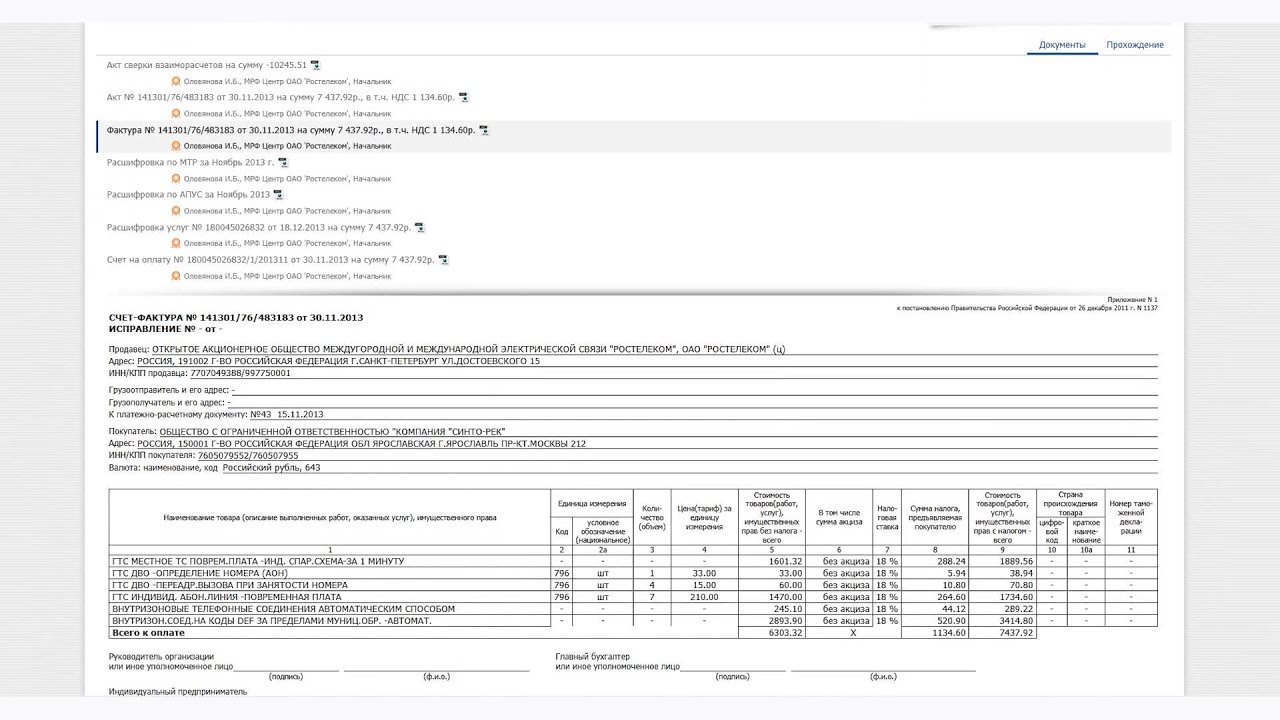Click download icon beside Акт № 141301/76/483183
The height and width of the screenshot is (720, 1280).
pyautogui.click(x=463, y=98)
